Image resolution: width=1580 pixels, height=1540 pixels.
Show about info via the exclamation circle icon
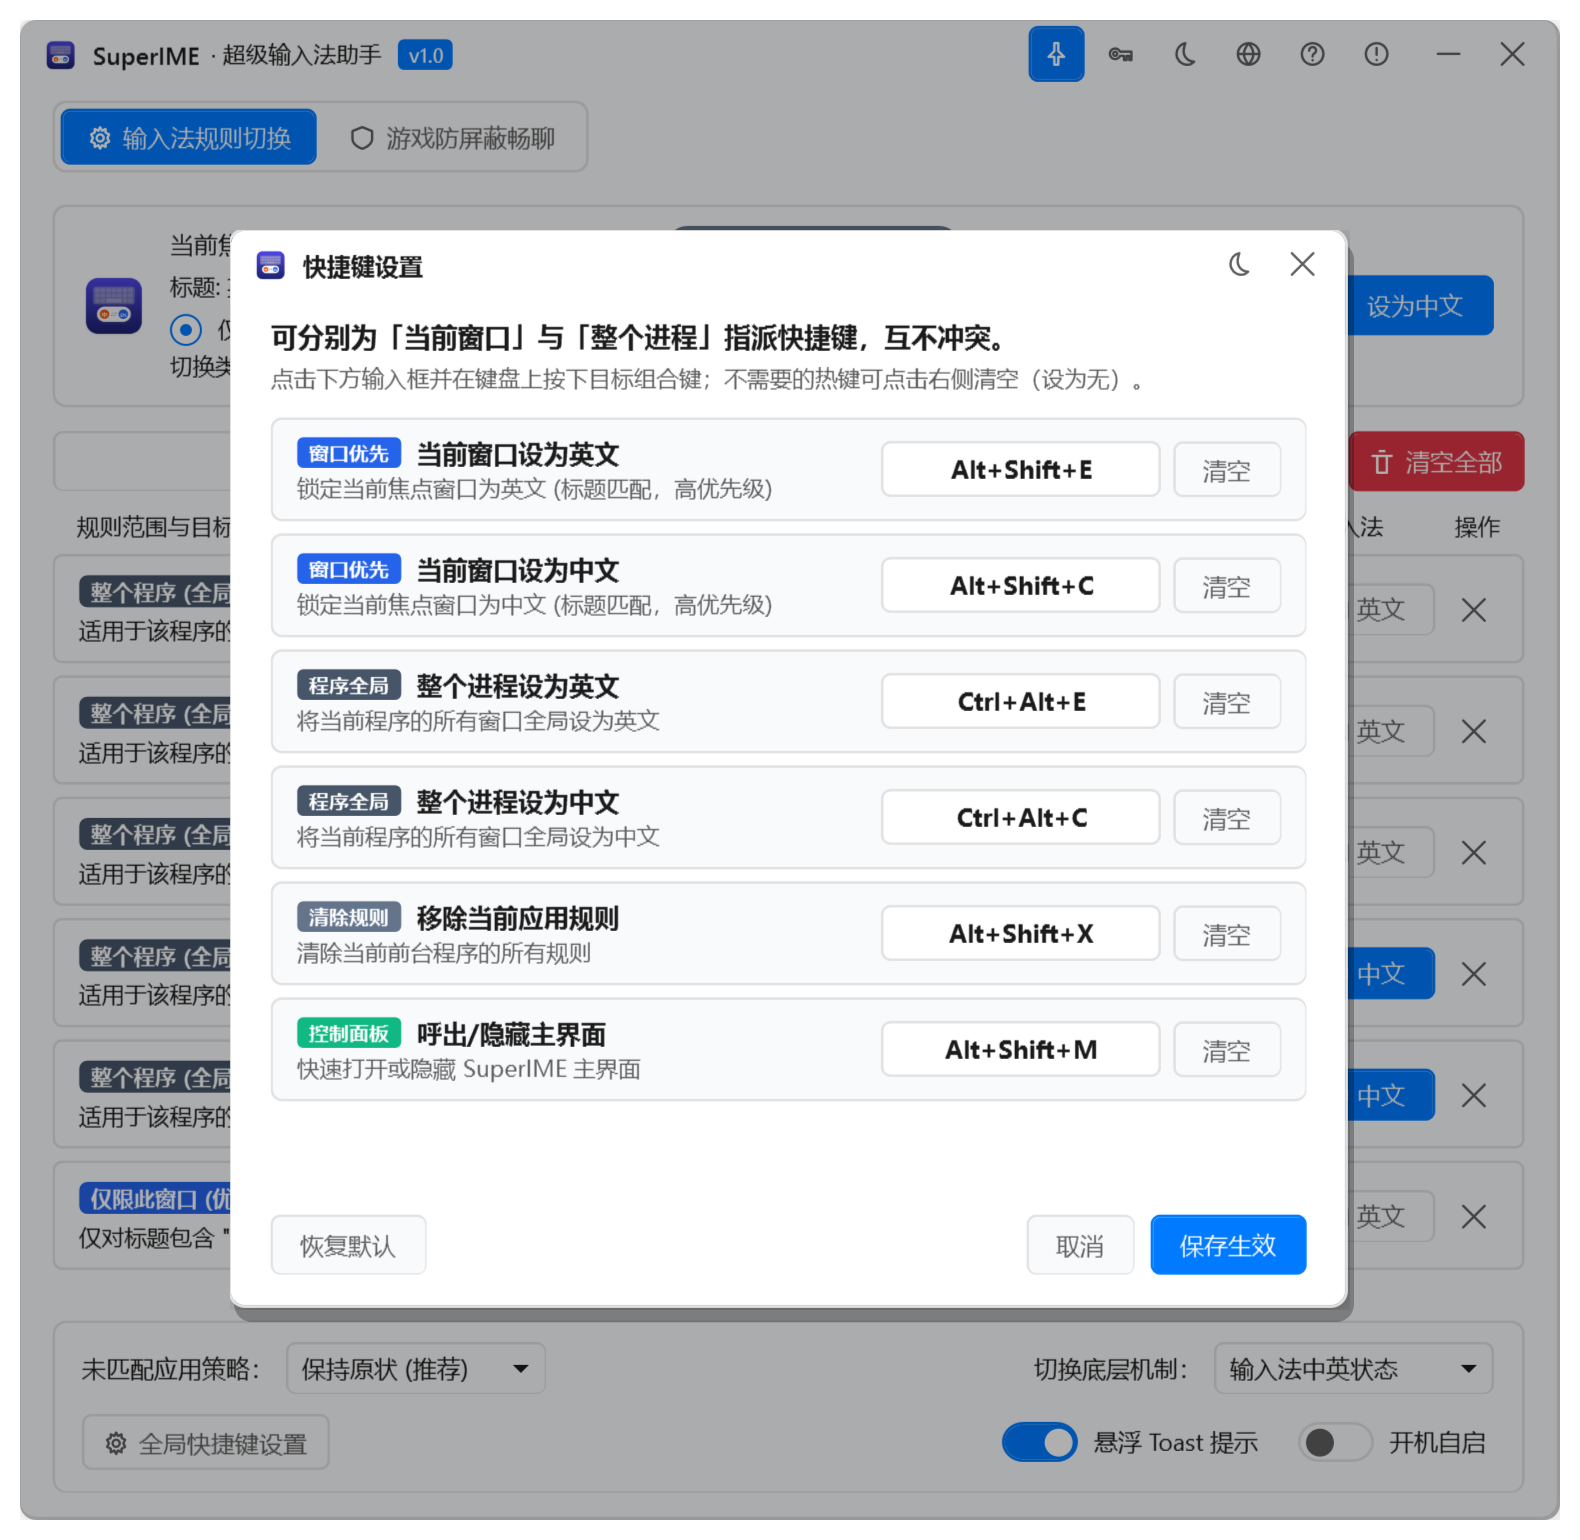coord(1376,54)
